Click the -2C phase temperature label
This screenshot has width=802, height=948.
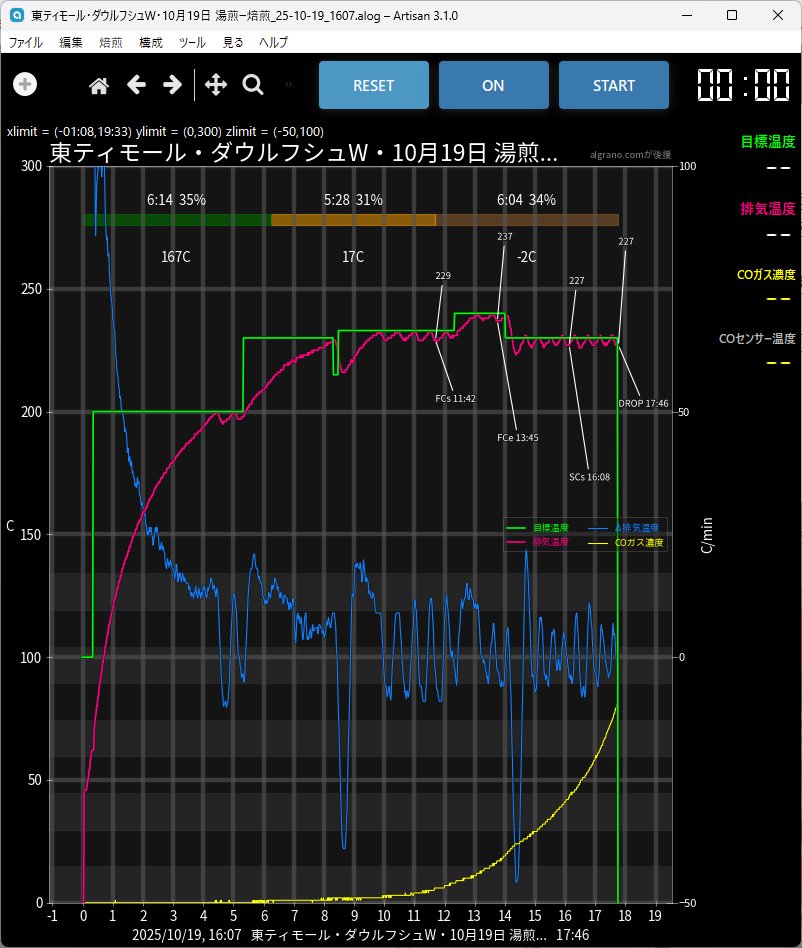coord(526,257)
